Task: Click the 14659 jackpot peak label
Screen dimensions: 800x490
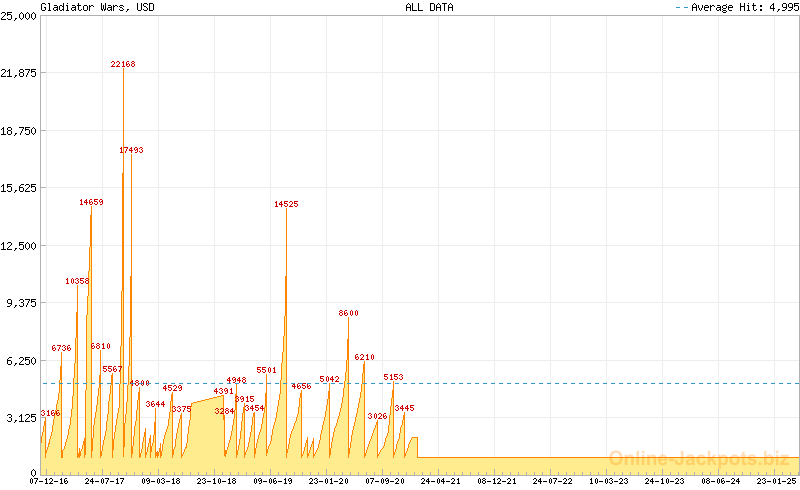Action: coord(91,203)
